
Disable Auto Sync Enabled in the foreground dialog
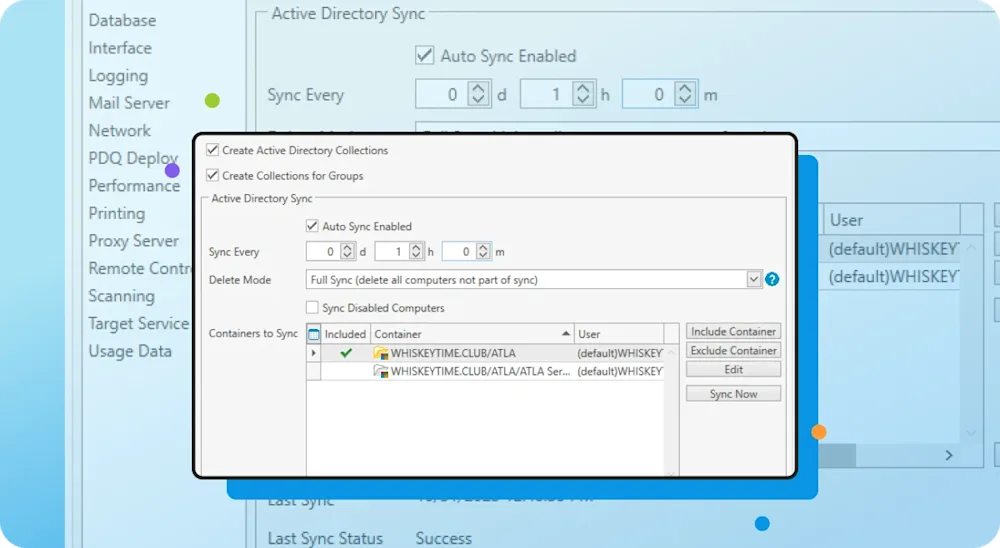coord(313,227)
